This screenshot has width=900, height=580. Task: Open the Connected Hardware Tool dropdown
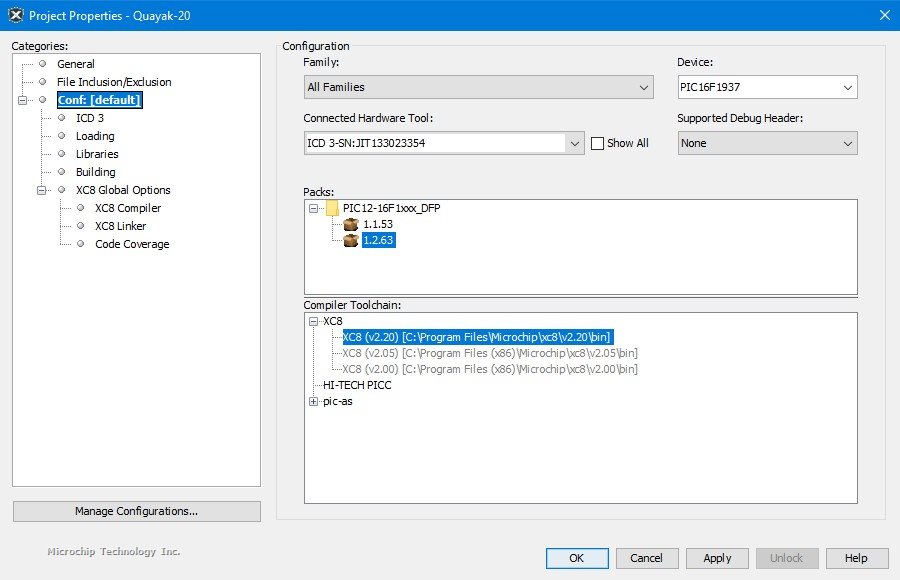(x=575, y=144)
